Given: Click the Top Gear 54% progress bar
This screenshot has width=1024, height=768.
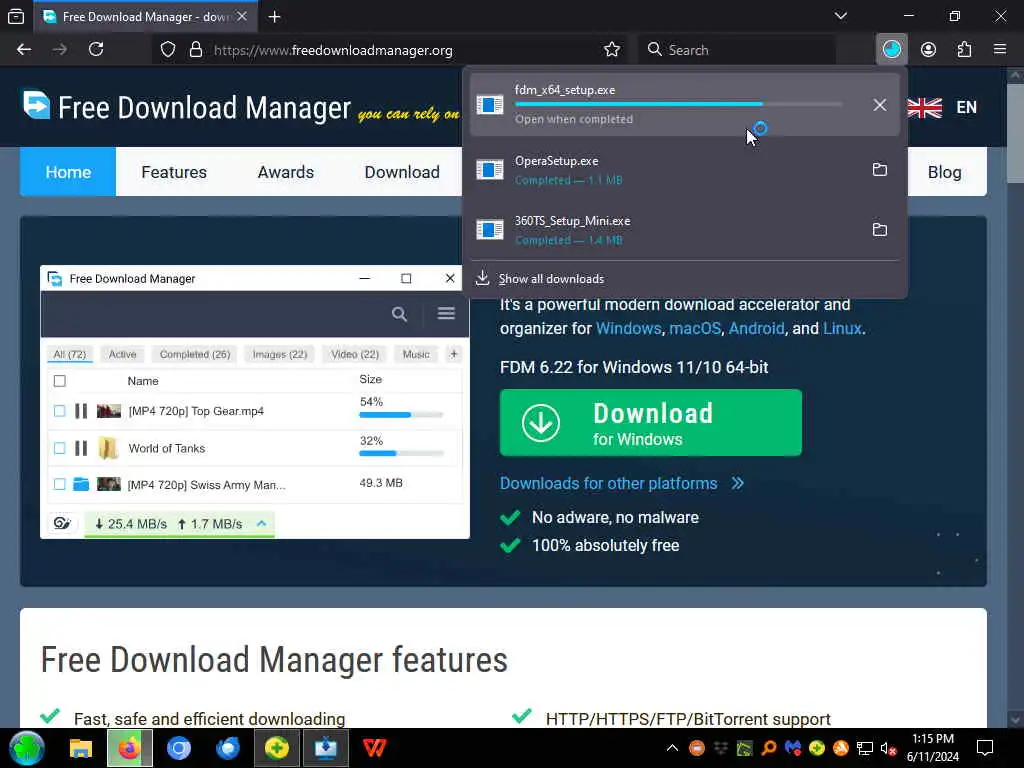Looking at the screenshot, I should click(401, 415).
